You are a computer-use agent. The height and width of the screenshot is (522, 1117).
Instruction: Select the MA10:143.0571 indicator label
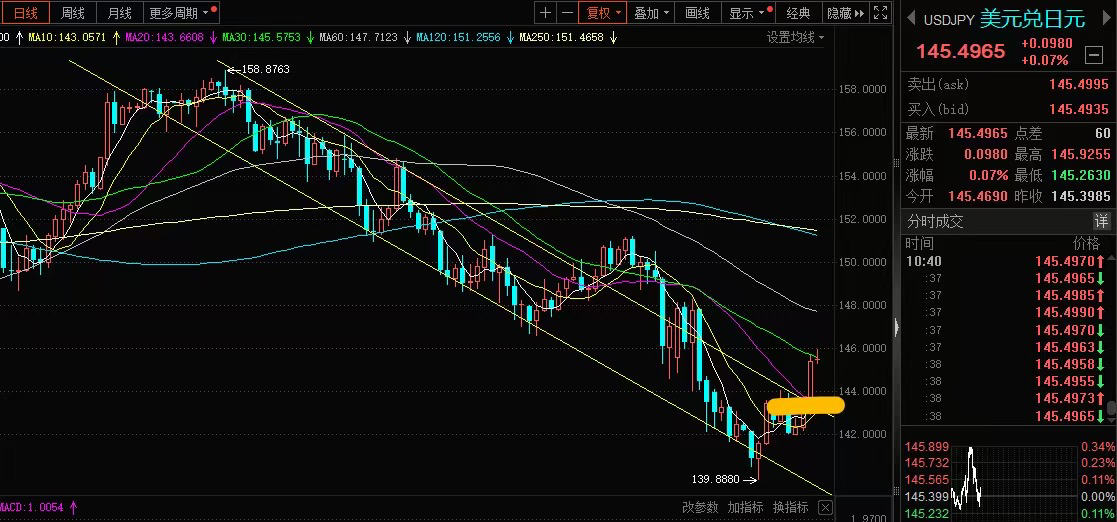point(68,37)
